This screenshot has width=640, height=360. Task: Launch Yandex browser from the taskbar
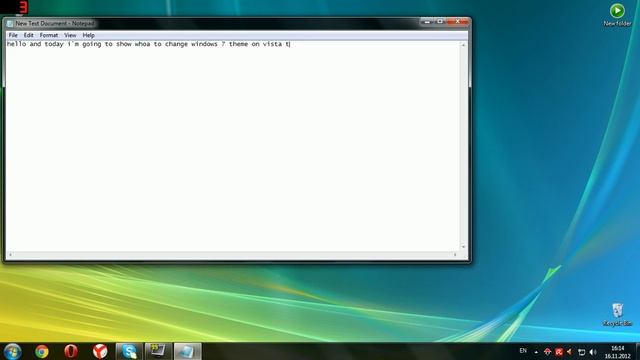pyautogui.click(x=100, y=351)
